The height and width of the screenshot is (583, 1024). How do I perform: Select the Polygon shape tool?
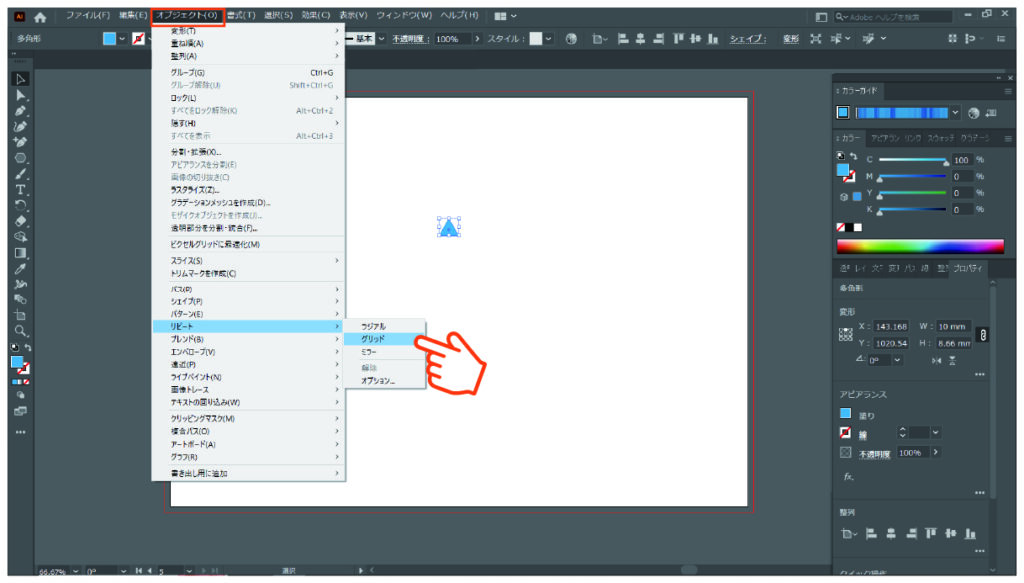tap(20, 158)
